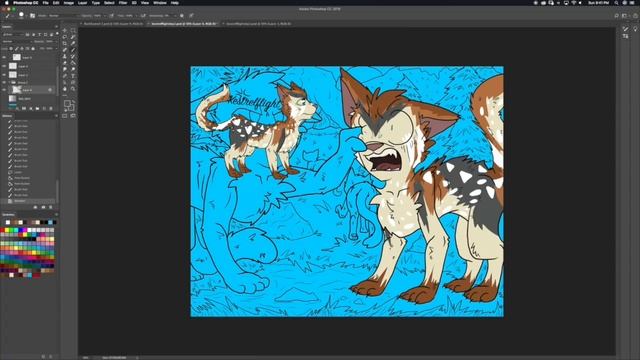Open smoothing options gear icon
The width and height of the screenshot is (640, 360).
pos(182,16)
